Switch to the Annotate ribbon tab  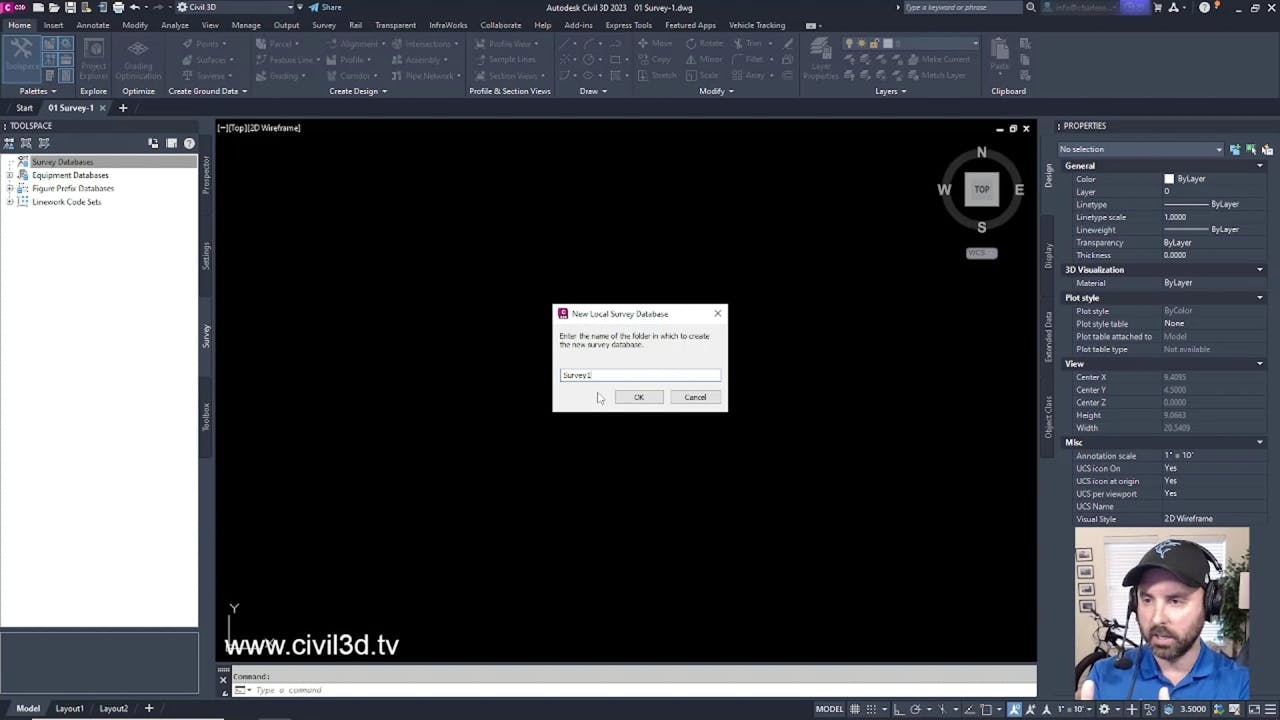91,25
